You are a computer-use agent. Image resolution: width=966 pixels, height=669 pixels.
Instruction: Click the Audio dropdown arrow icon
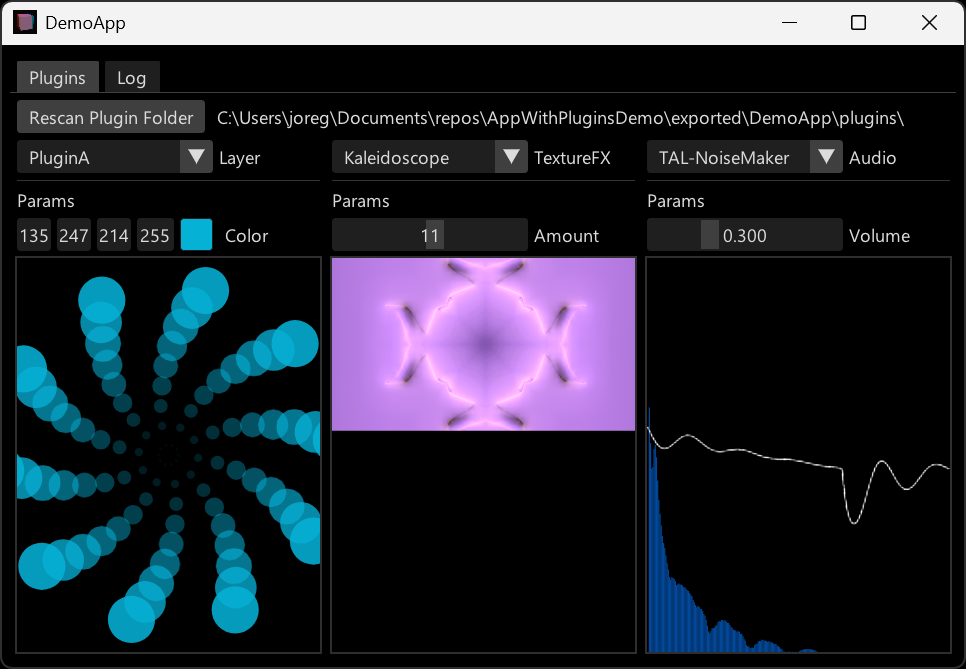point(826,157)
